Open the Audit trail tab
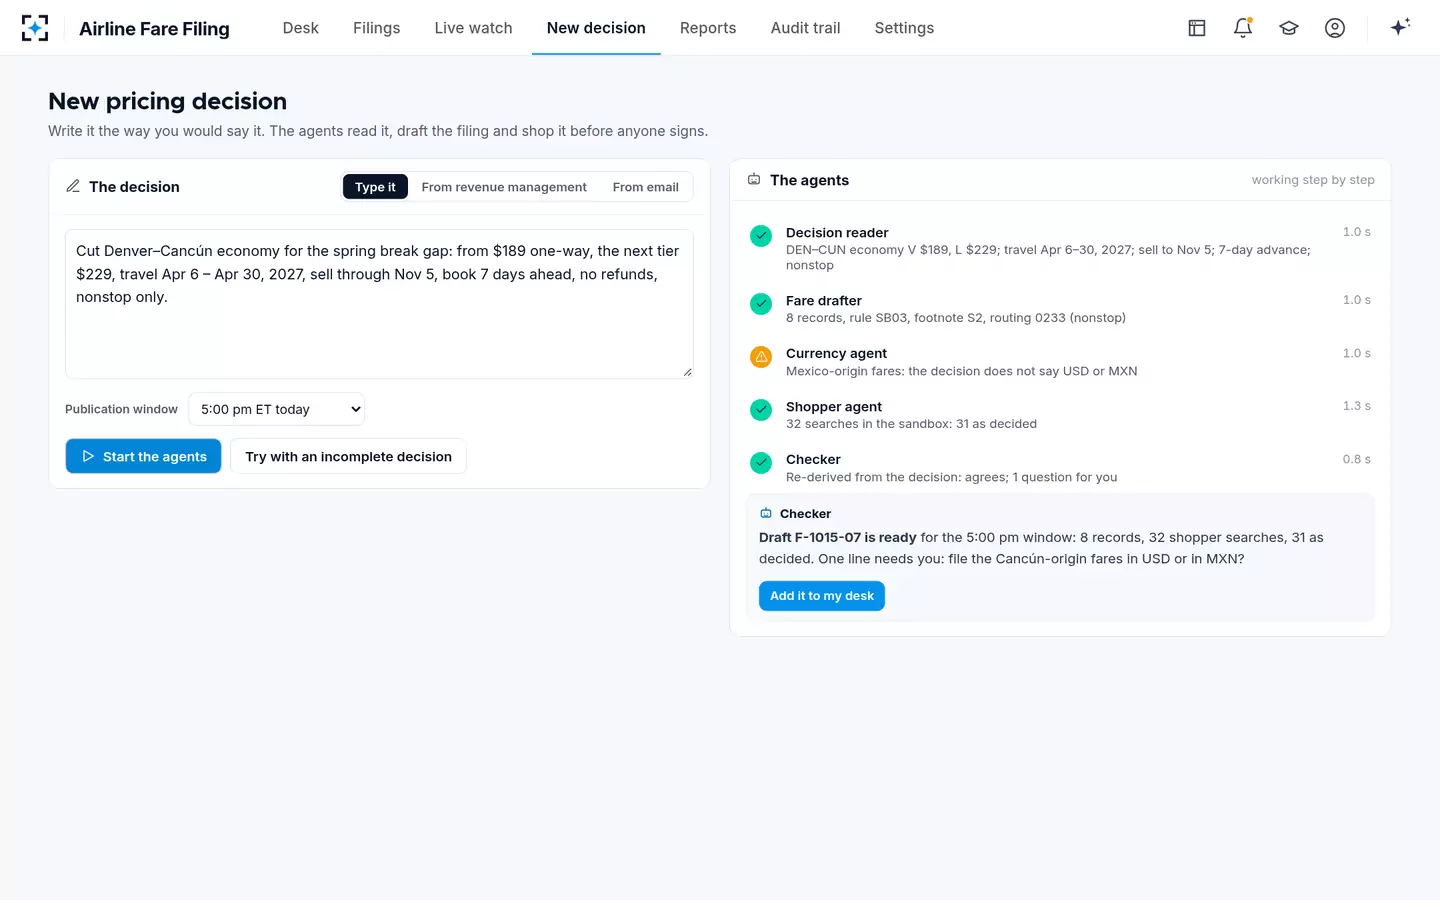The width and height of the screenshot is (1440, 900). 805,28
